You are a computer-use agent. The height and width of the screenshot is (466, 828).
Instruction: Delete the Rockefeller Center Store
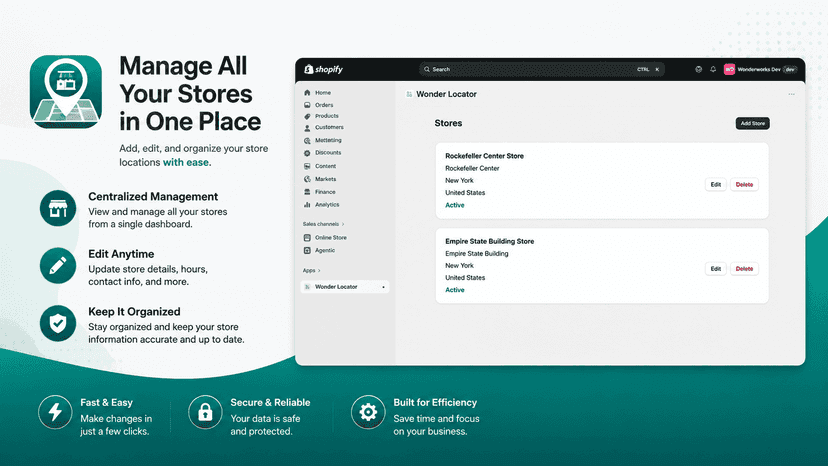tap(744, 184)
